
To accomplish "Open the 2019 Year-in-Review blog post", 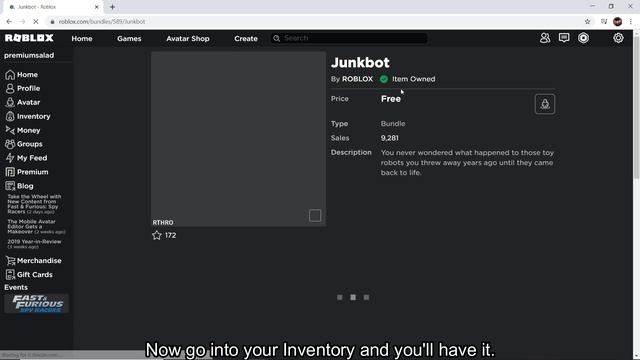I will (34, 244).
